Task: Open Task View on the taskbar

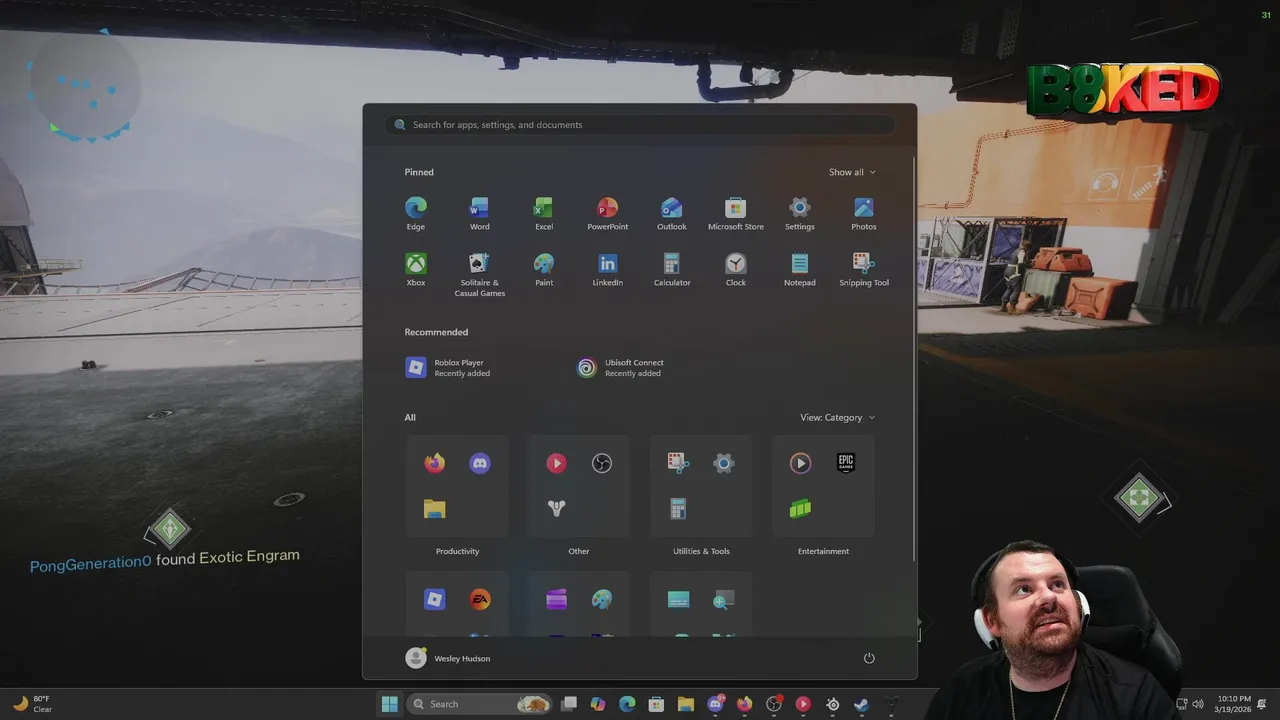Action: (569, 704)
